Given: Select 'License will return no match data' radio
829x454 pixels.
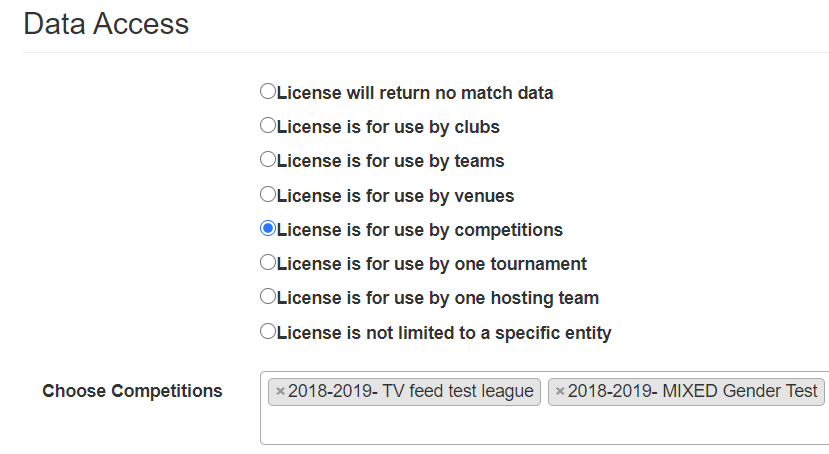Looking at the screenshot, I should tap(268, 91).
